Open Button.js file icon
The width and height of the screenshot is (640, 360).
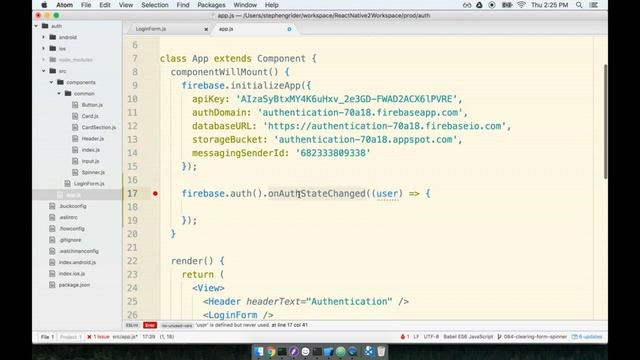click(x=75, y=105)
